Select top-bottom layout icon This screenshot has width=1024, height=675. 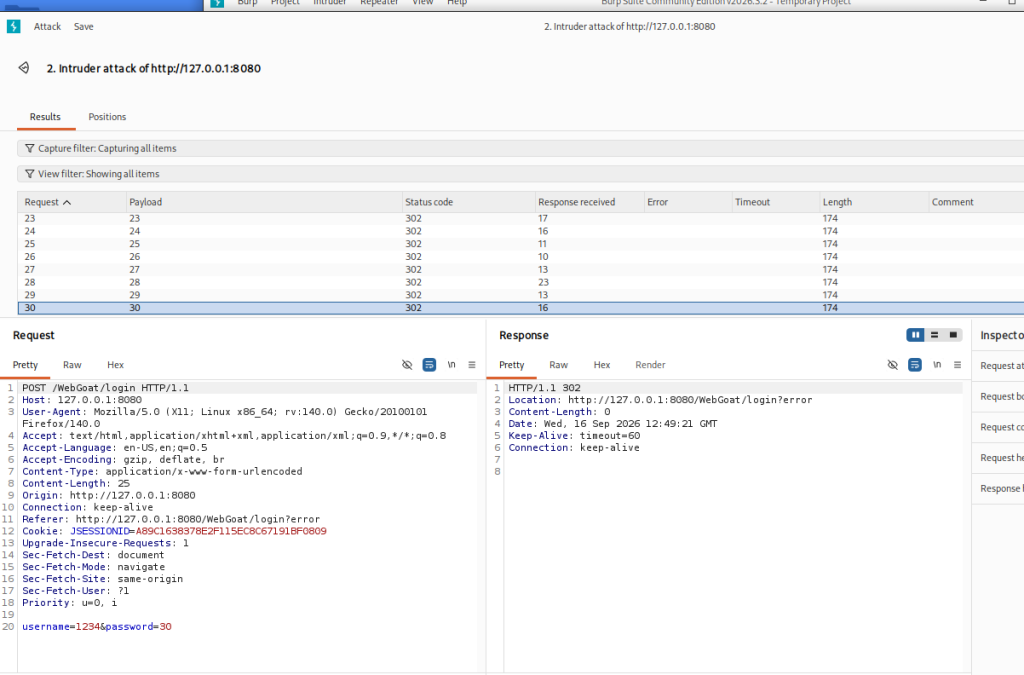pos(935,335)
